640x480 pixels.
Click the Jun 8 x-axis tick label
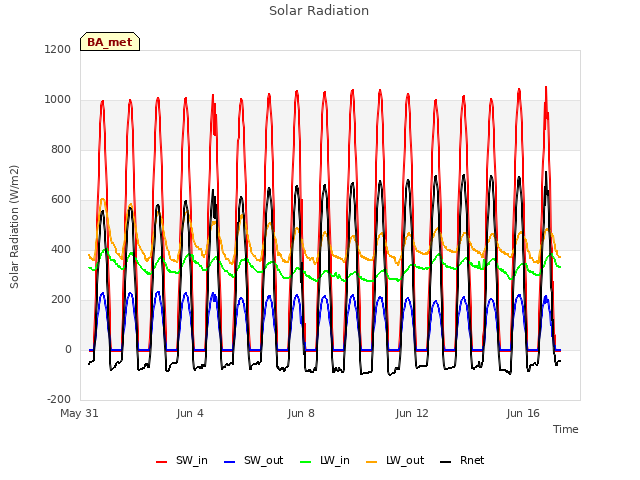(301, 413)
